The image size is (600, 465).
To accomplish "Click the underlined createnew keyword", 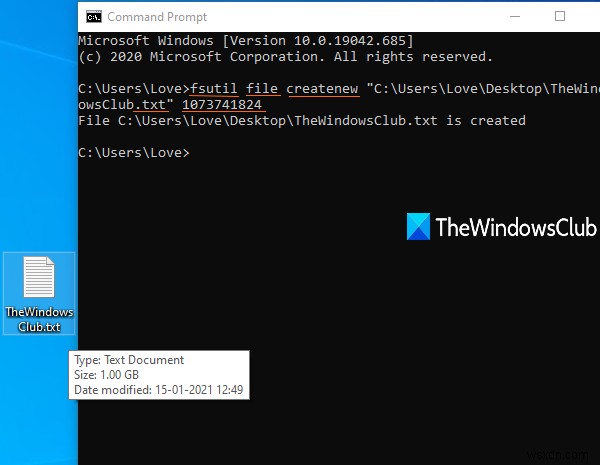I will click(322, 89).
